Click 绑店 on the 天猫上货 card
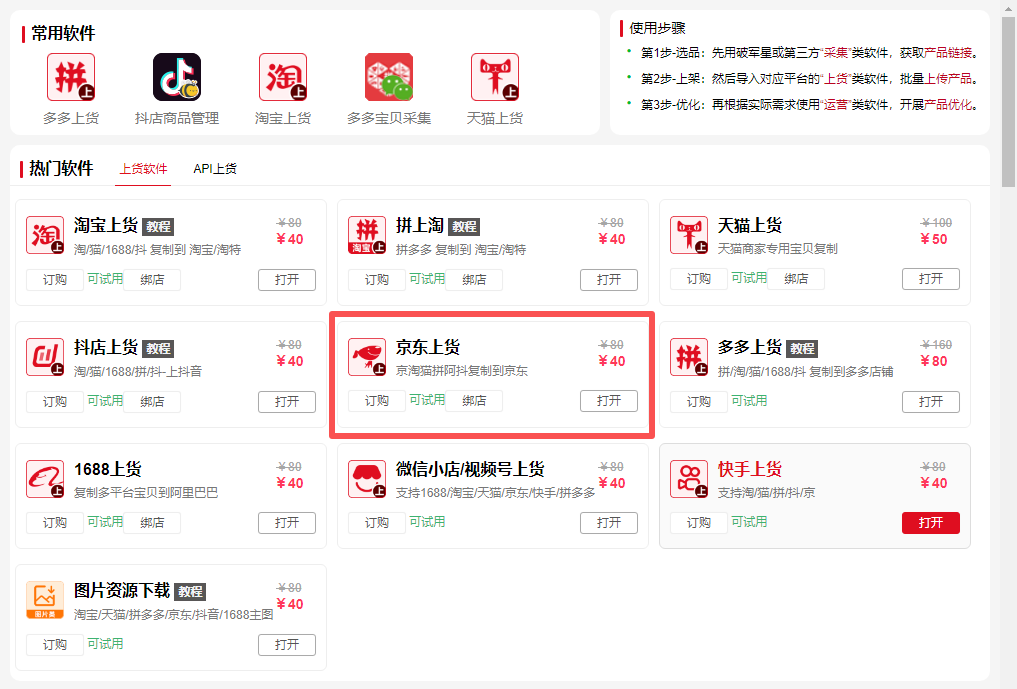Screen dimensions: 1017x689 tap(796, 279)
